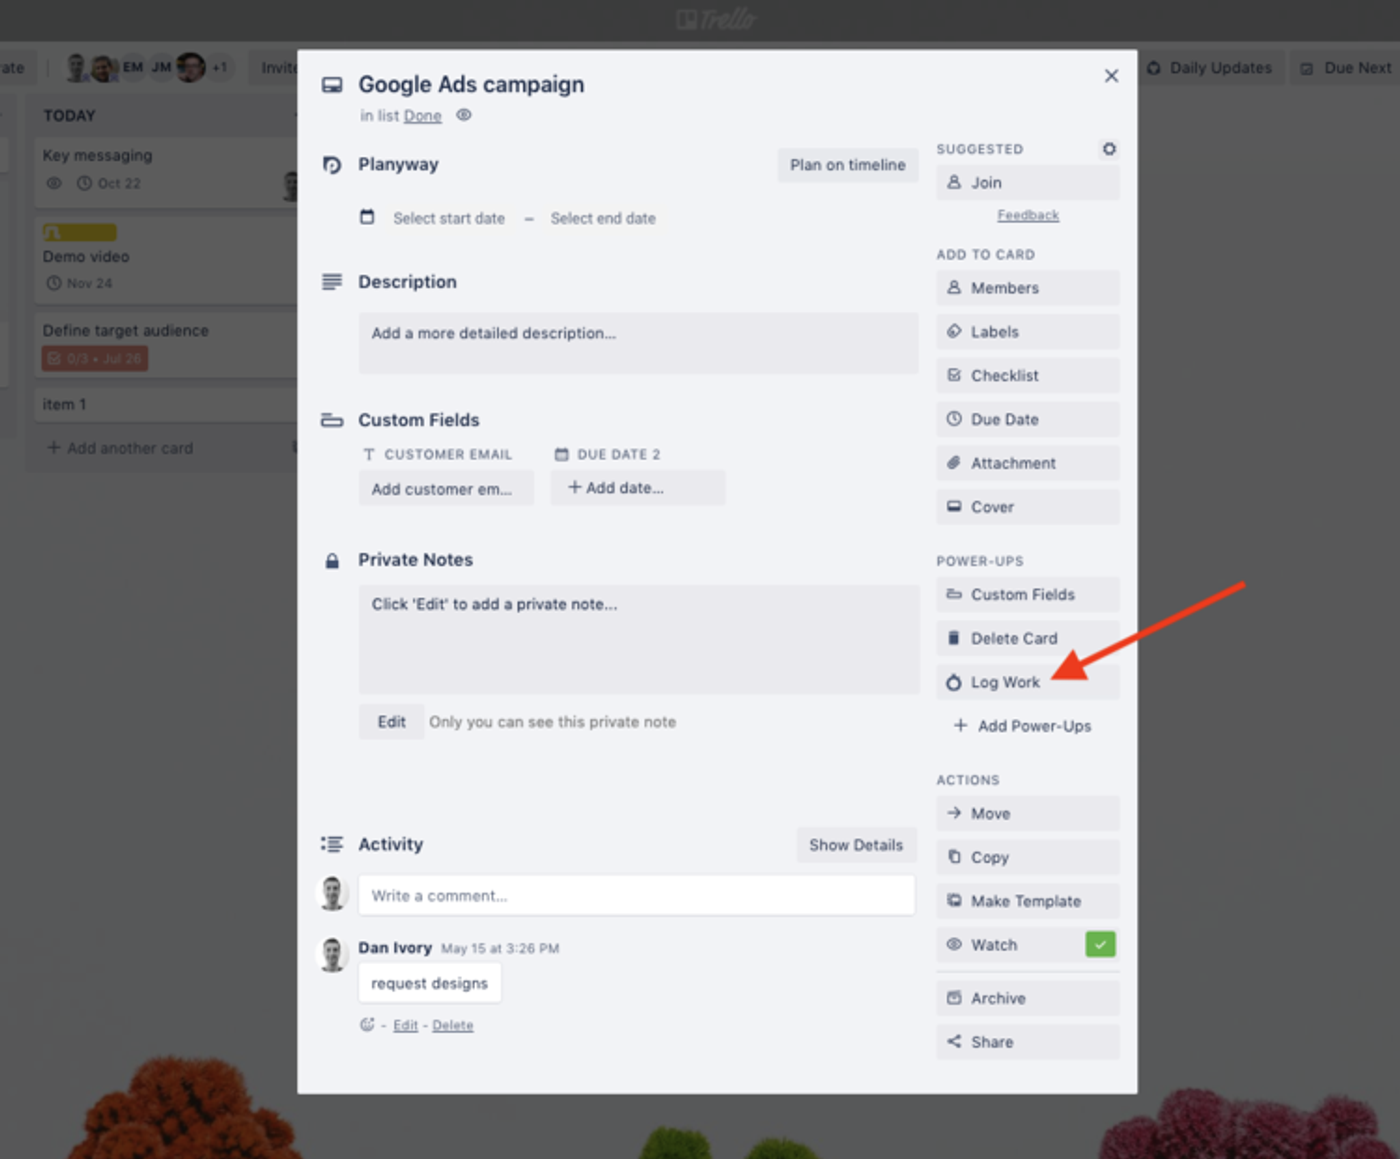1400x1159 pixels.
Task: Select end date in Planyway
Action: coord(603,218)
